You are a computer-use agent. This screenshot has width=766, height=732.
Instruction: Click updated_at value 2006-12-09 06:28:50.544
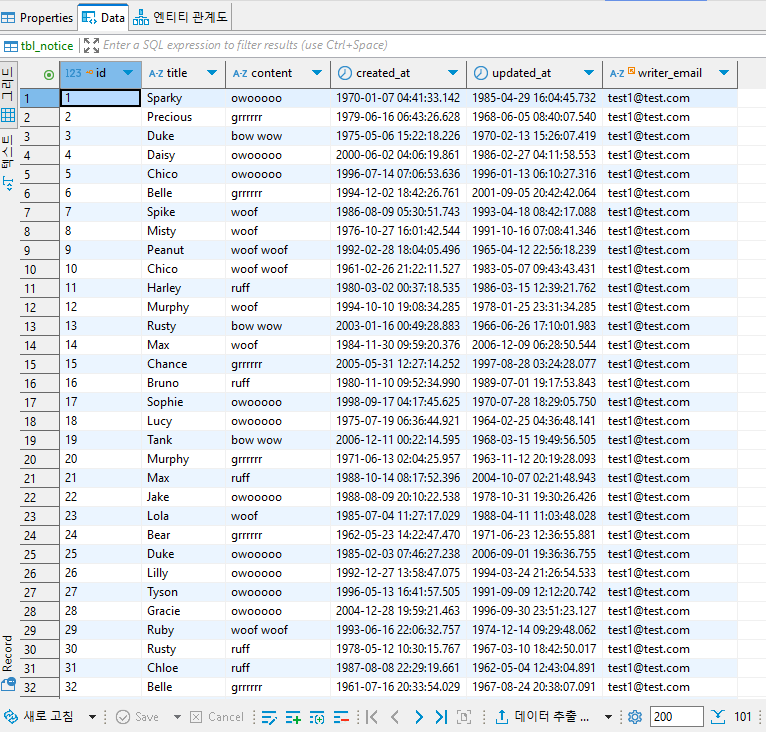pos(534,345)
